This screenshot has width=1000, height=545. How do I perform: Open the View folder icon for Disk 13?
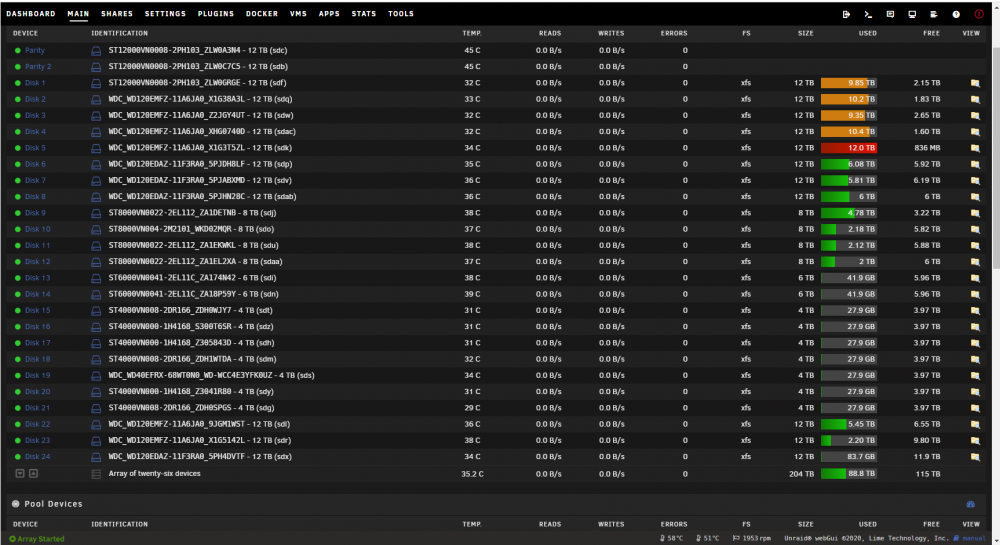click(x=974, y=278)
